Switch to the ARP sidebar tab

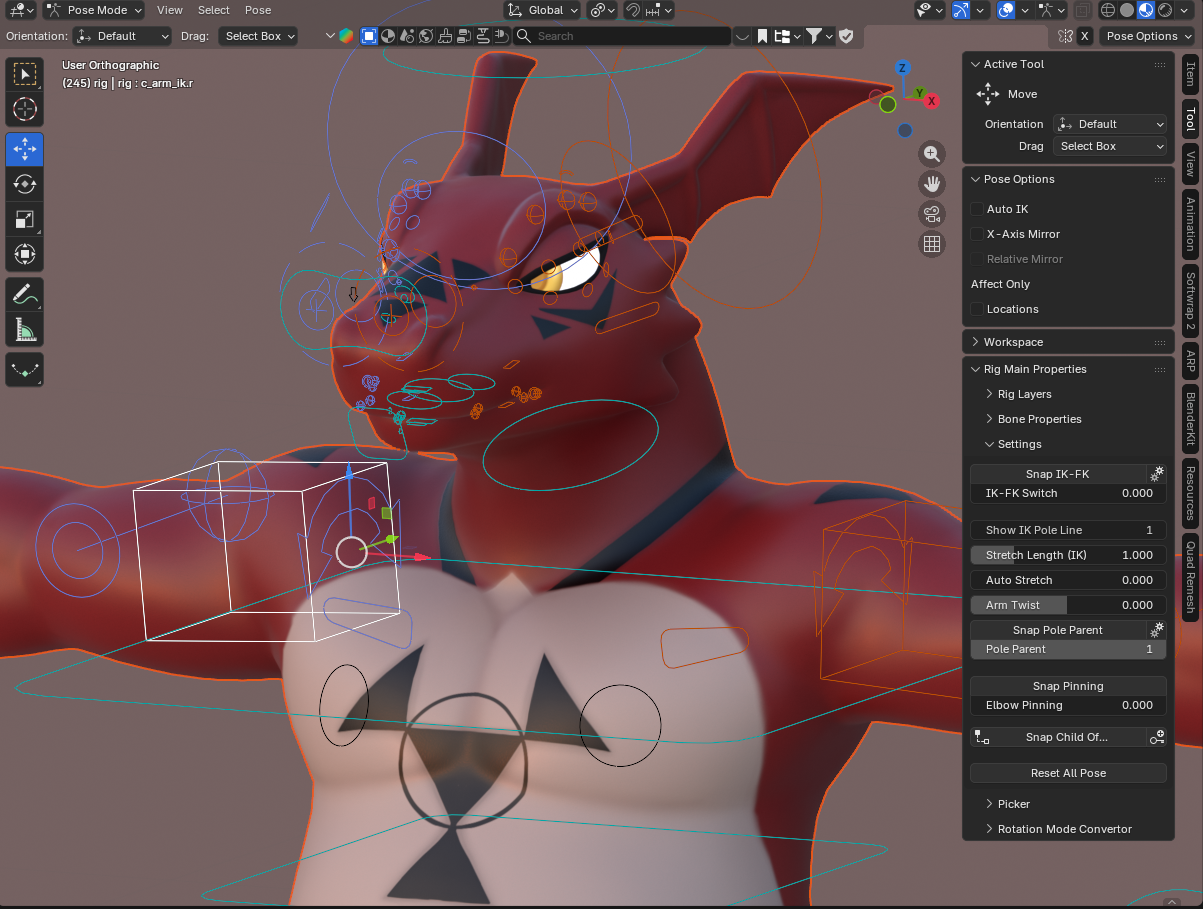[x=1190, y=360]
